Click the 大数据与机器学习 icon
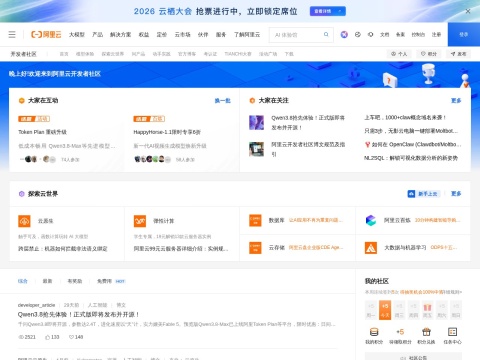This screenshot has height=360, width=480. [x=371, y=248]
